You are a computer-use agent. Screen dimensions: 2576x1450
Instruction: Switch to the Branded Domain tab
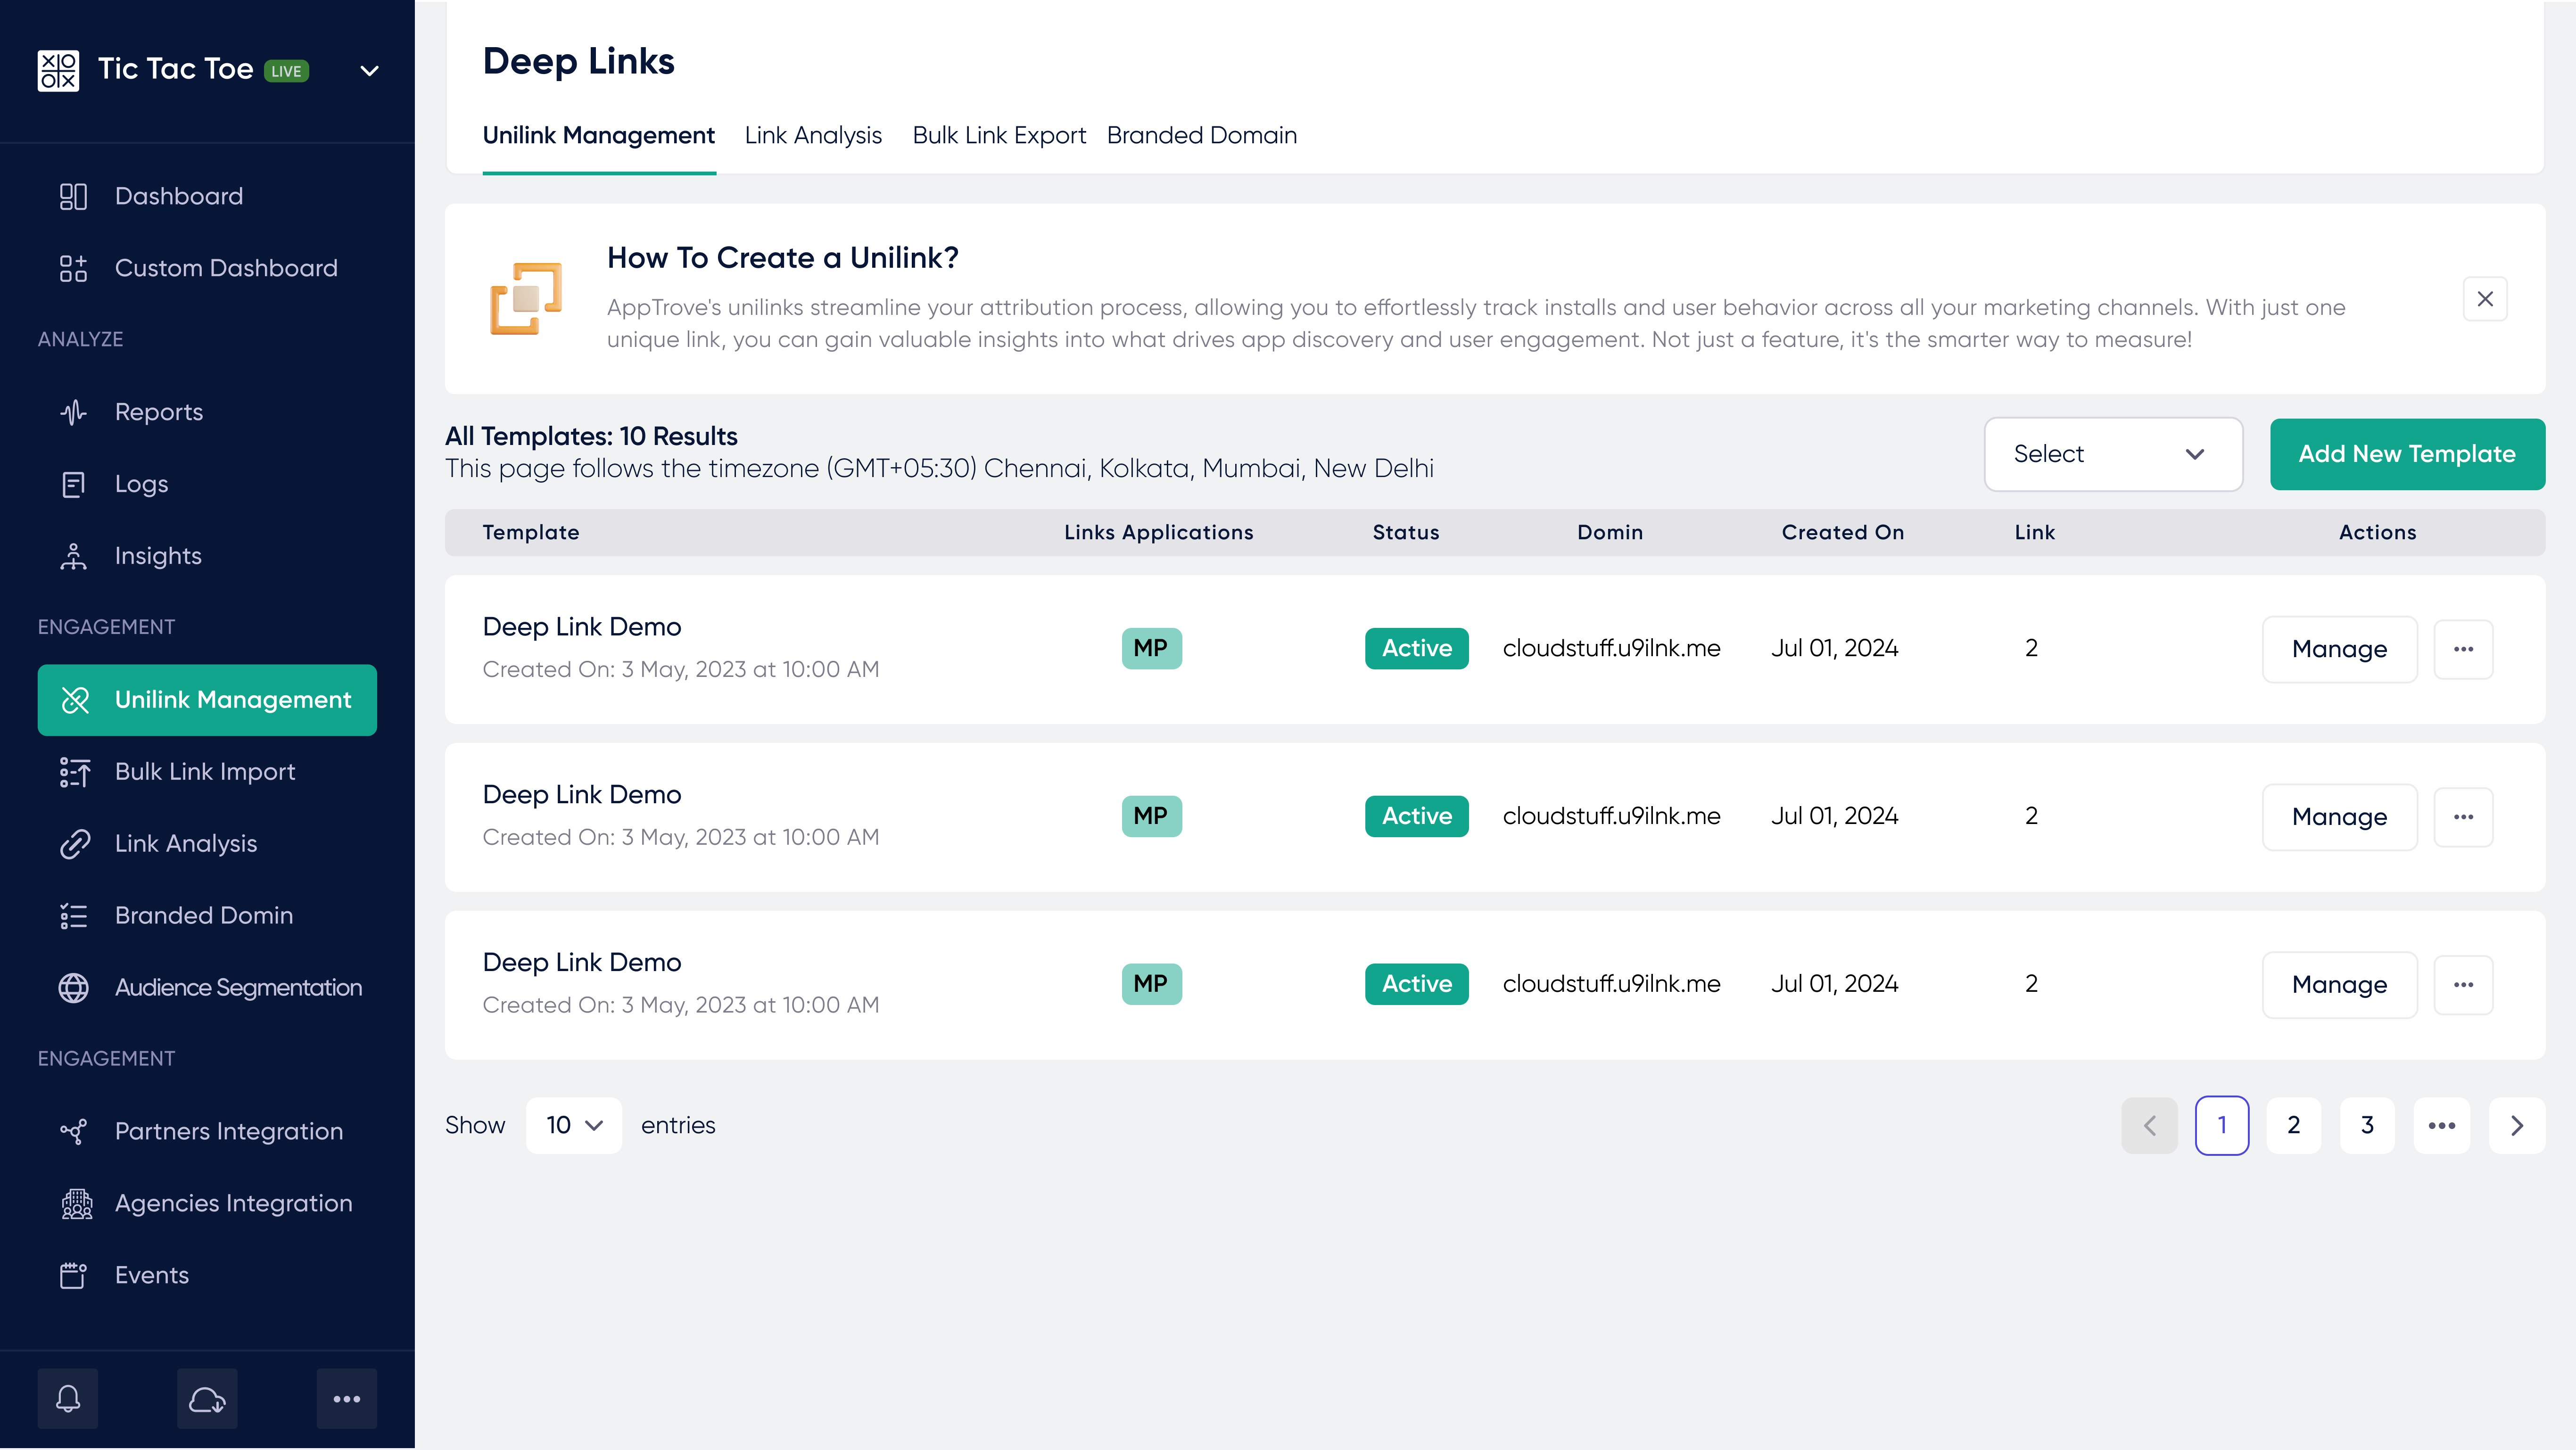point(1202,136)
